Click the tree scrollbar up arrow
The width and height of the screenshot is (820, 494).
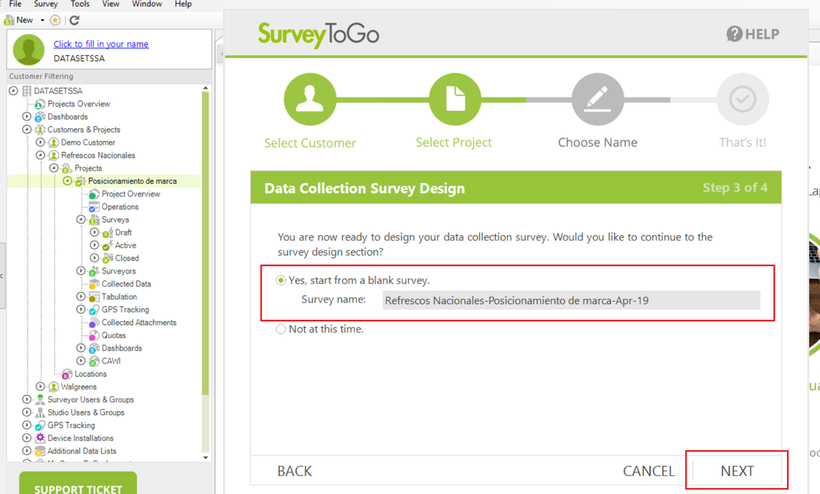pos(206,88)
